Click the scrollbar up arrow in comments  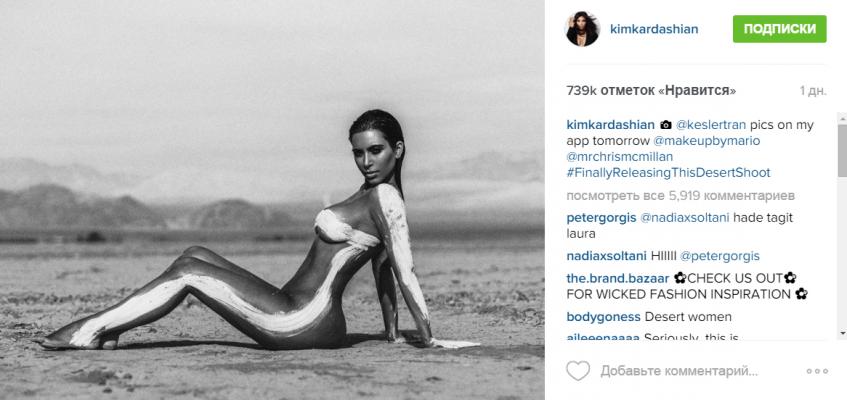[842, 117]
